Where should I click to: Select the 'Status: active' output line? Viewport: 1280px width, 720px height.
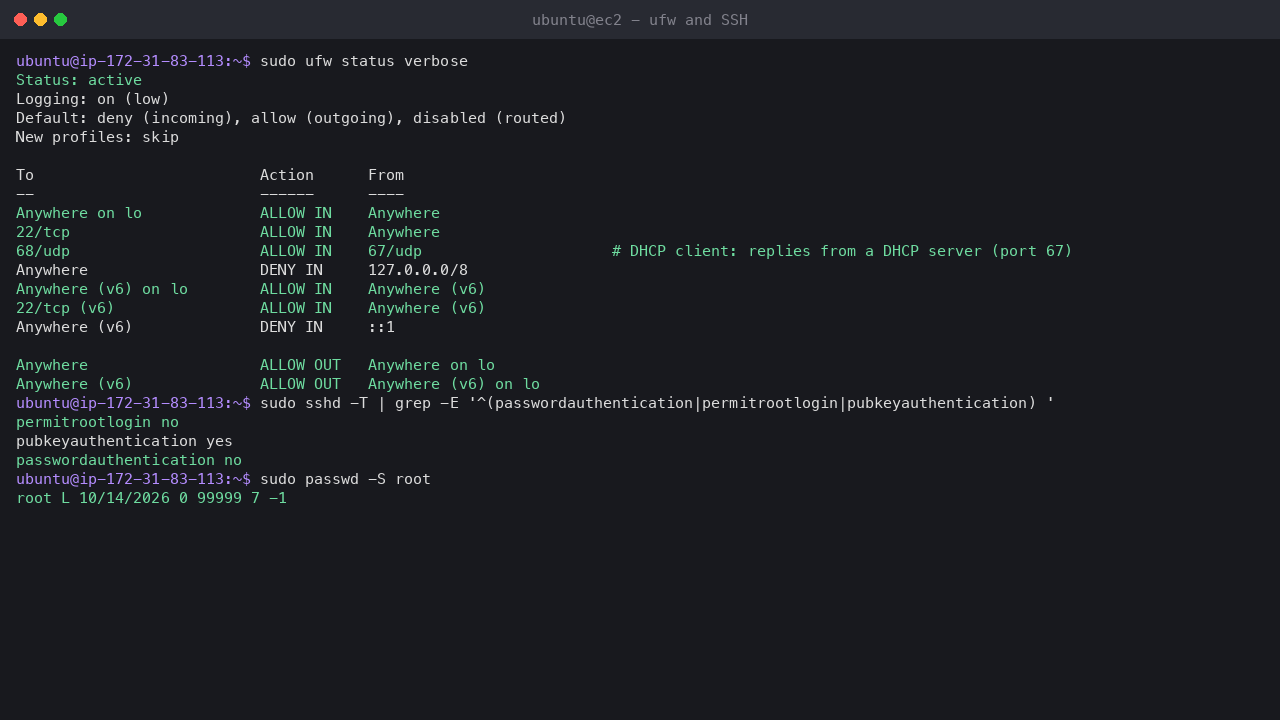tap(79, 80)
